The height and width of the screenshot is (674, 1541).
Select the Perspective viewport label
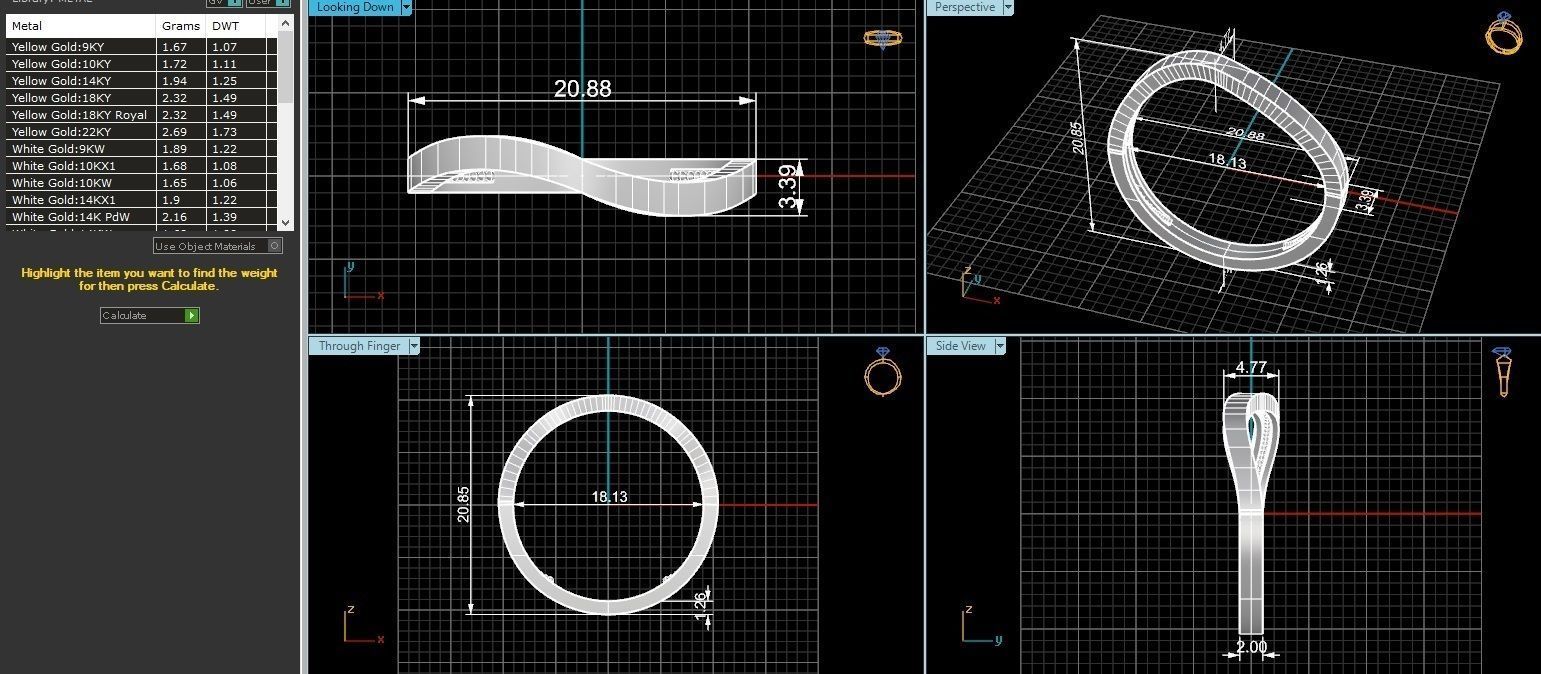[x=965, y=7]
